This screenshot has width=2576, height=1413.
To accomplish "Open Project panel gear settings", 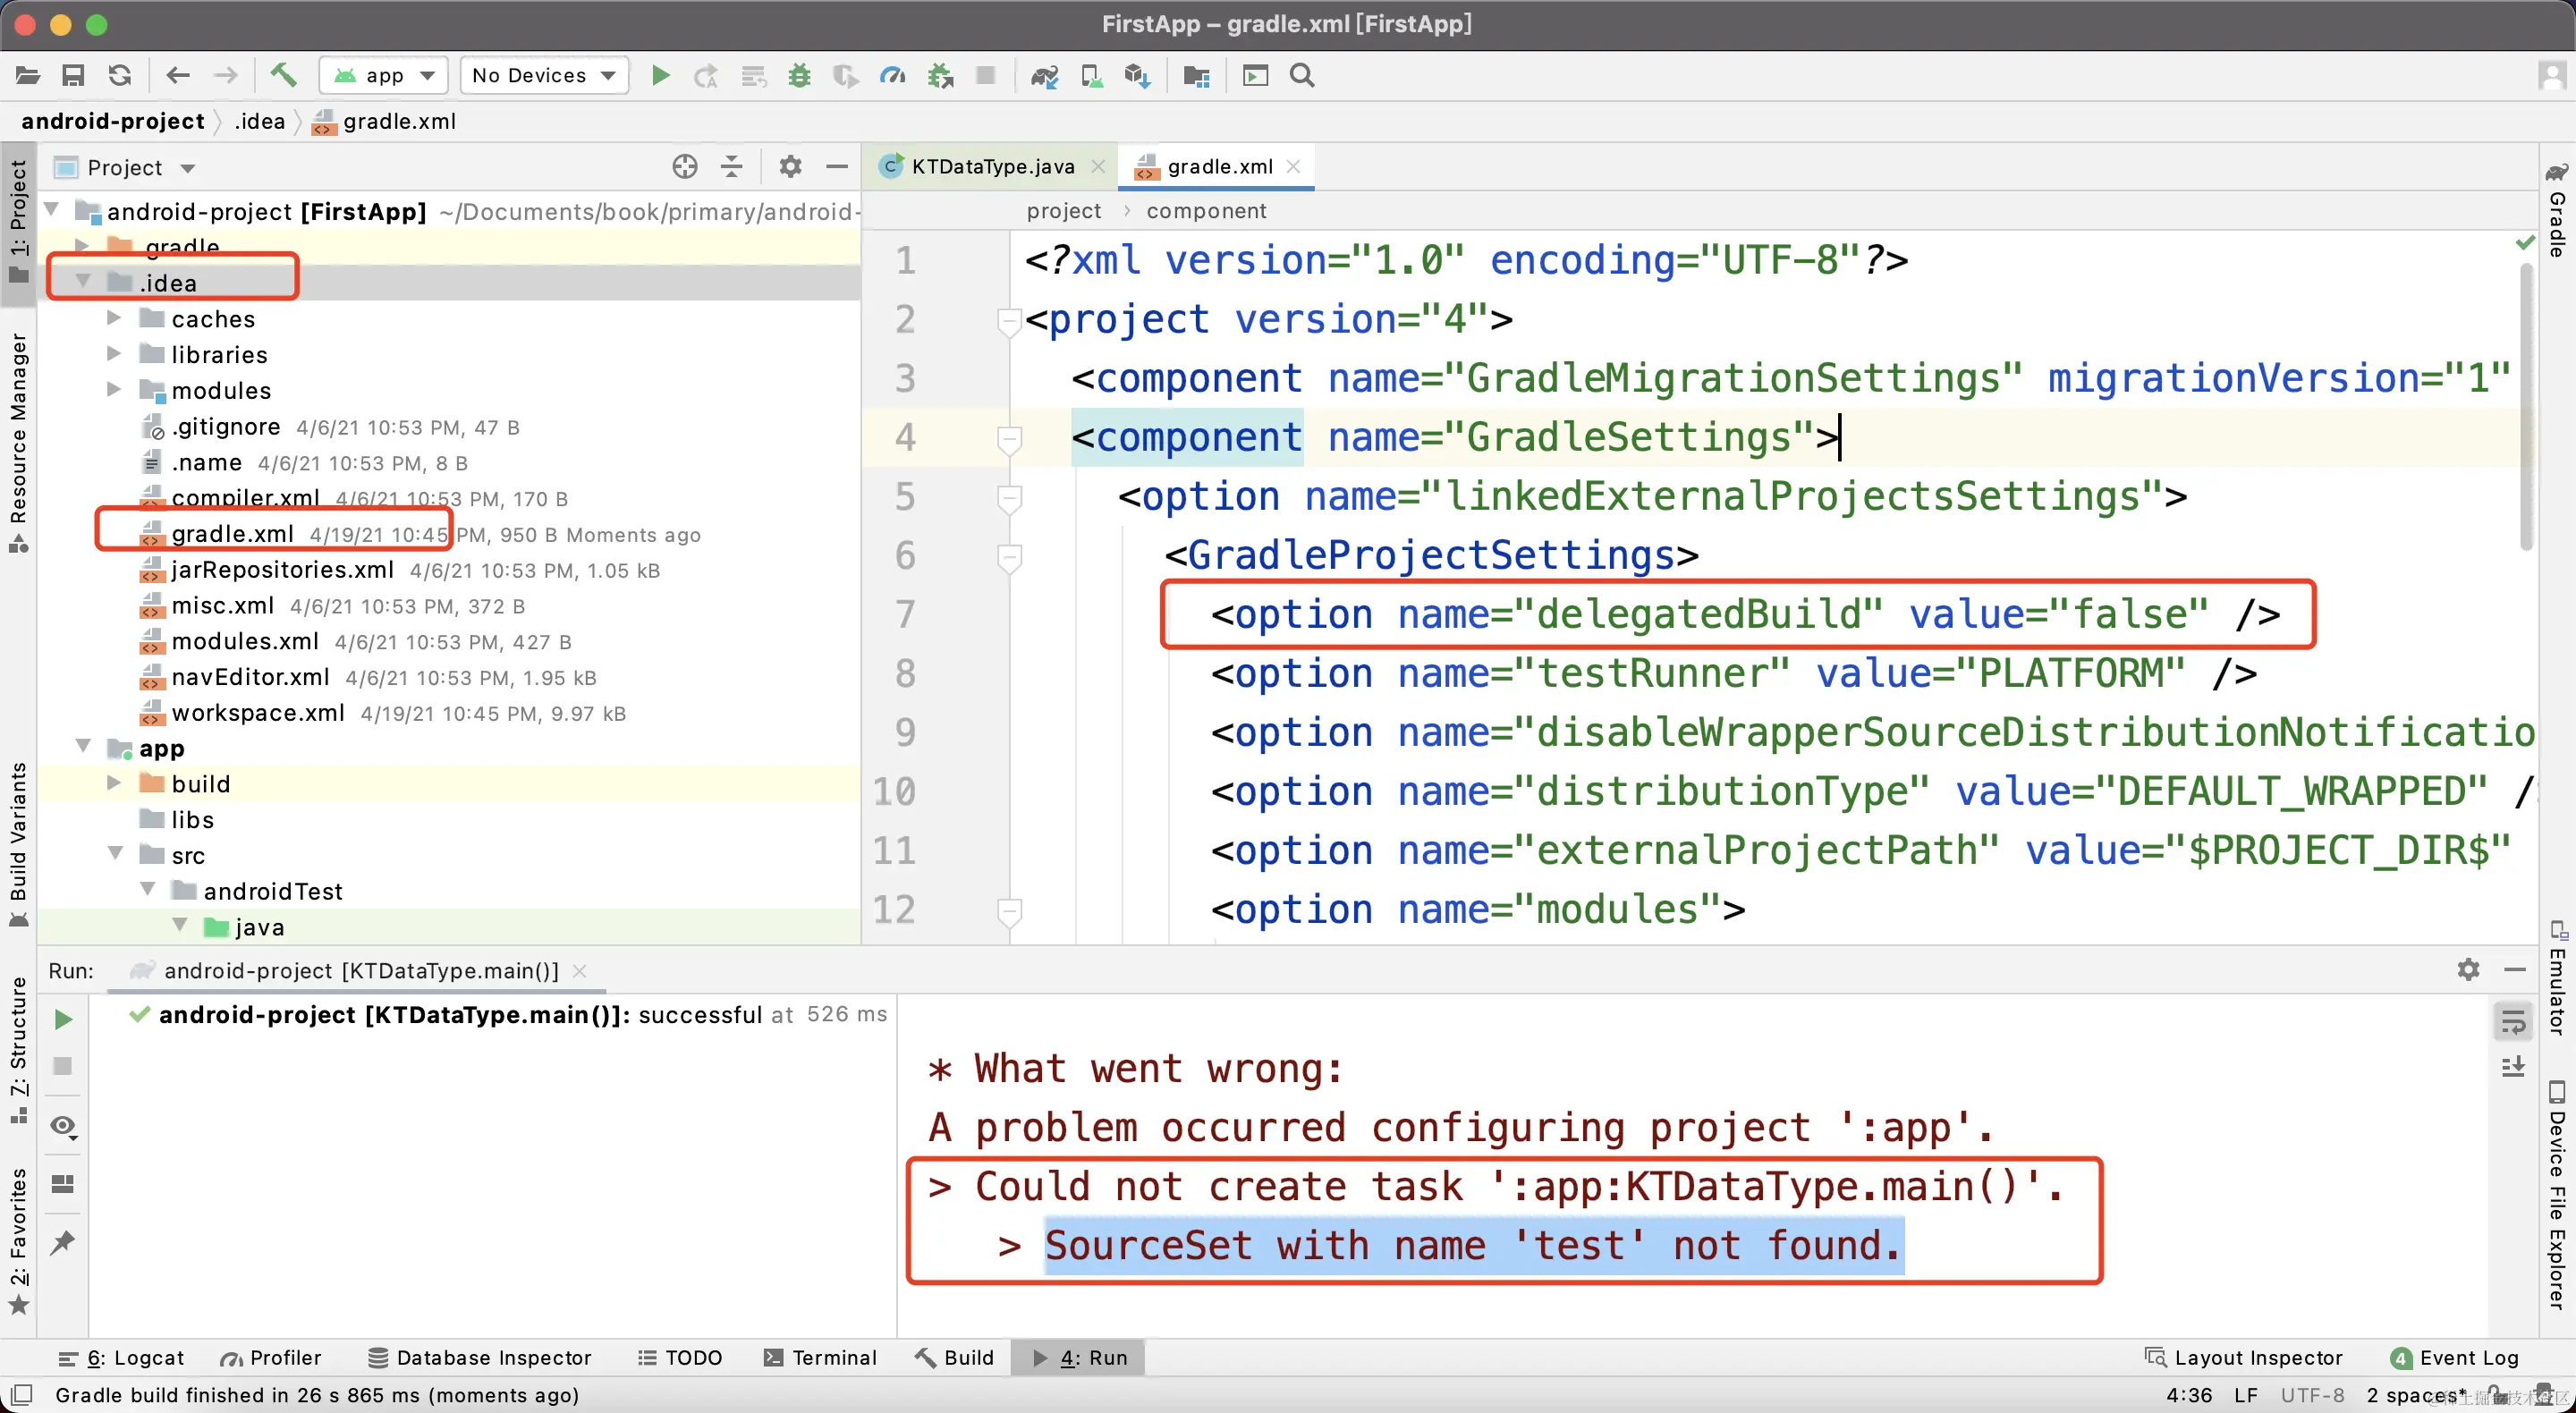I will click(790, 167).
